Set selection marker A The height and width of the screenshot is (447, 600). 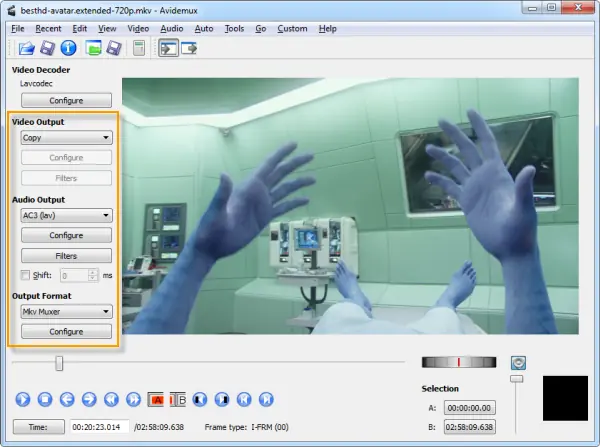pyautogui.click(x=155, y=400)
